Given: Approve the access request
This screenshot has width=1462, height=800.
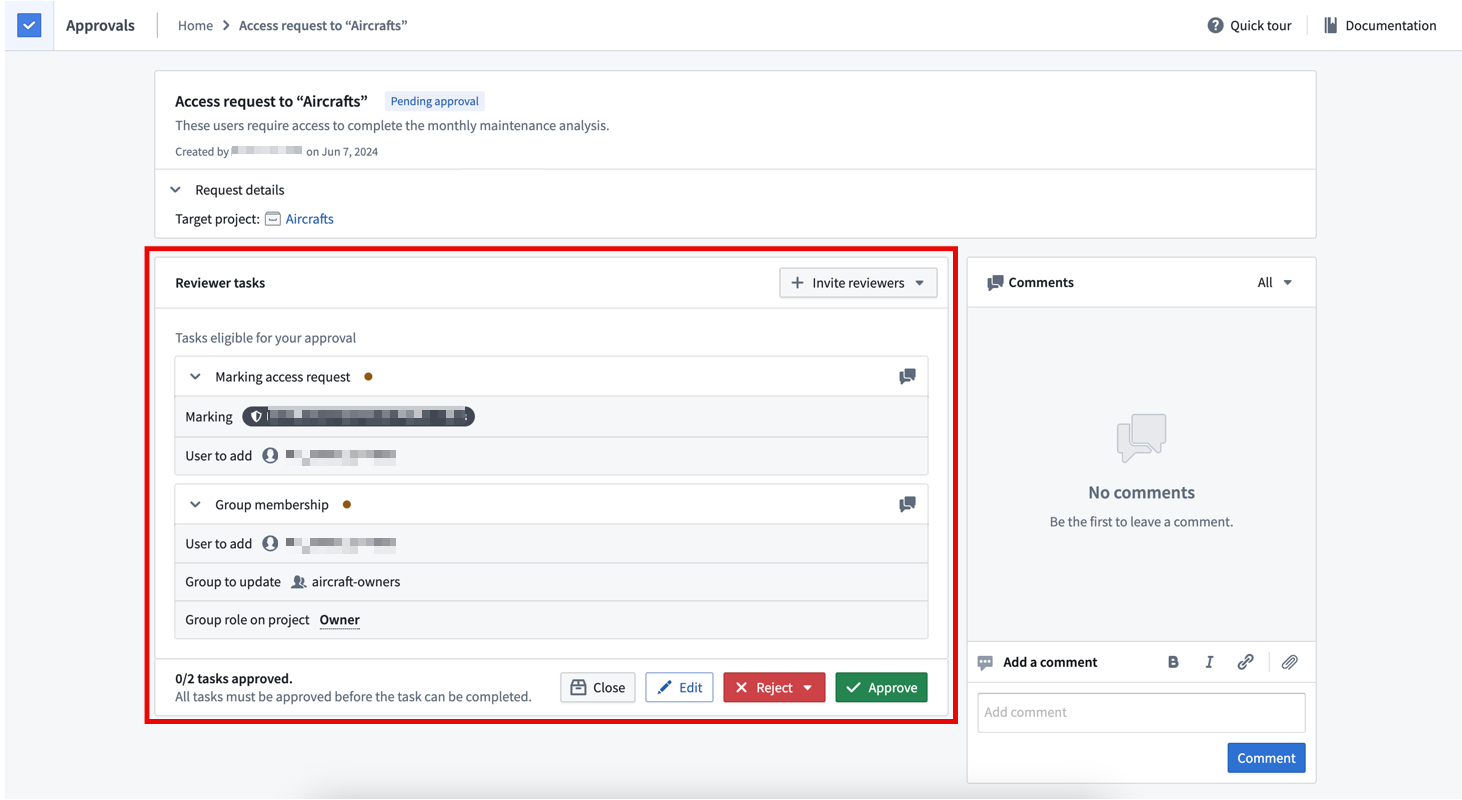Looking at the screenshot, I should (881, 688).
